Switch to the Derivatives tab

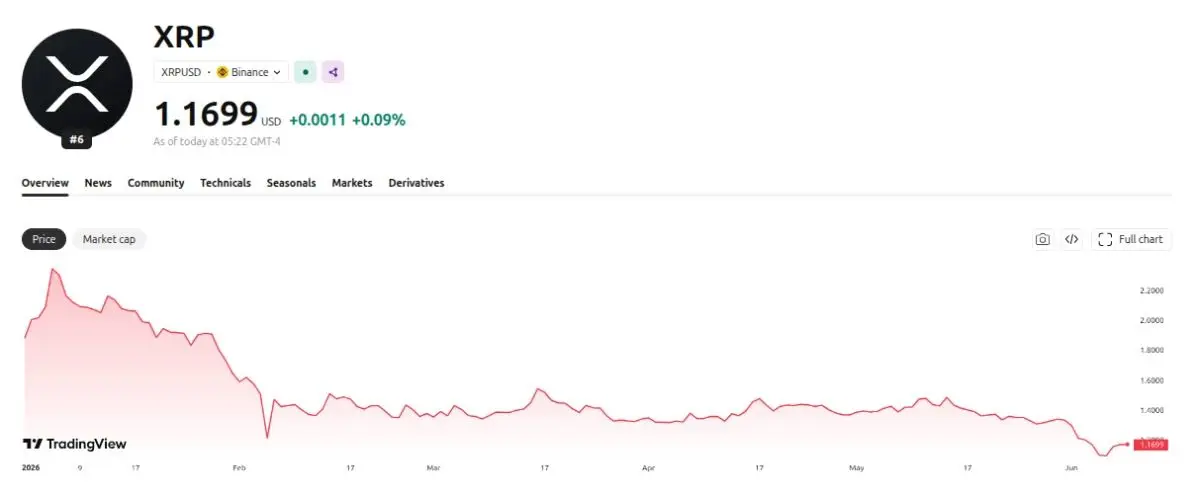tap(416, 183)
